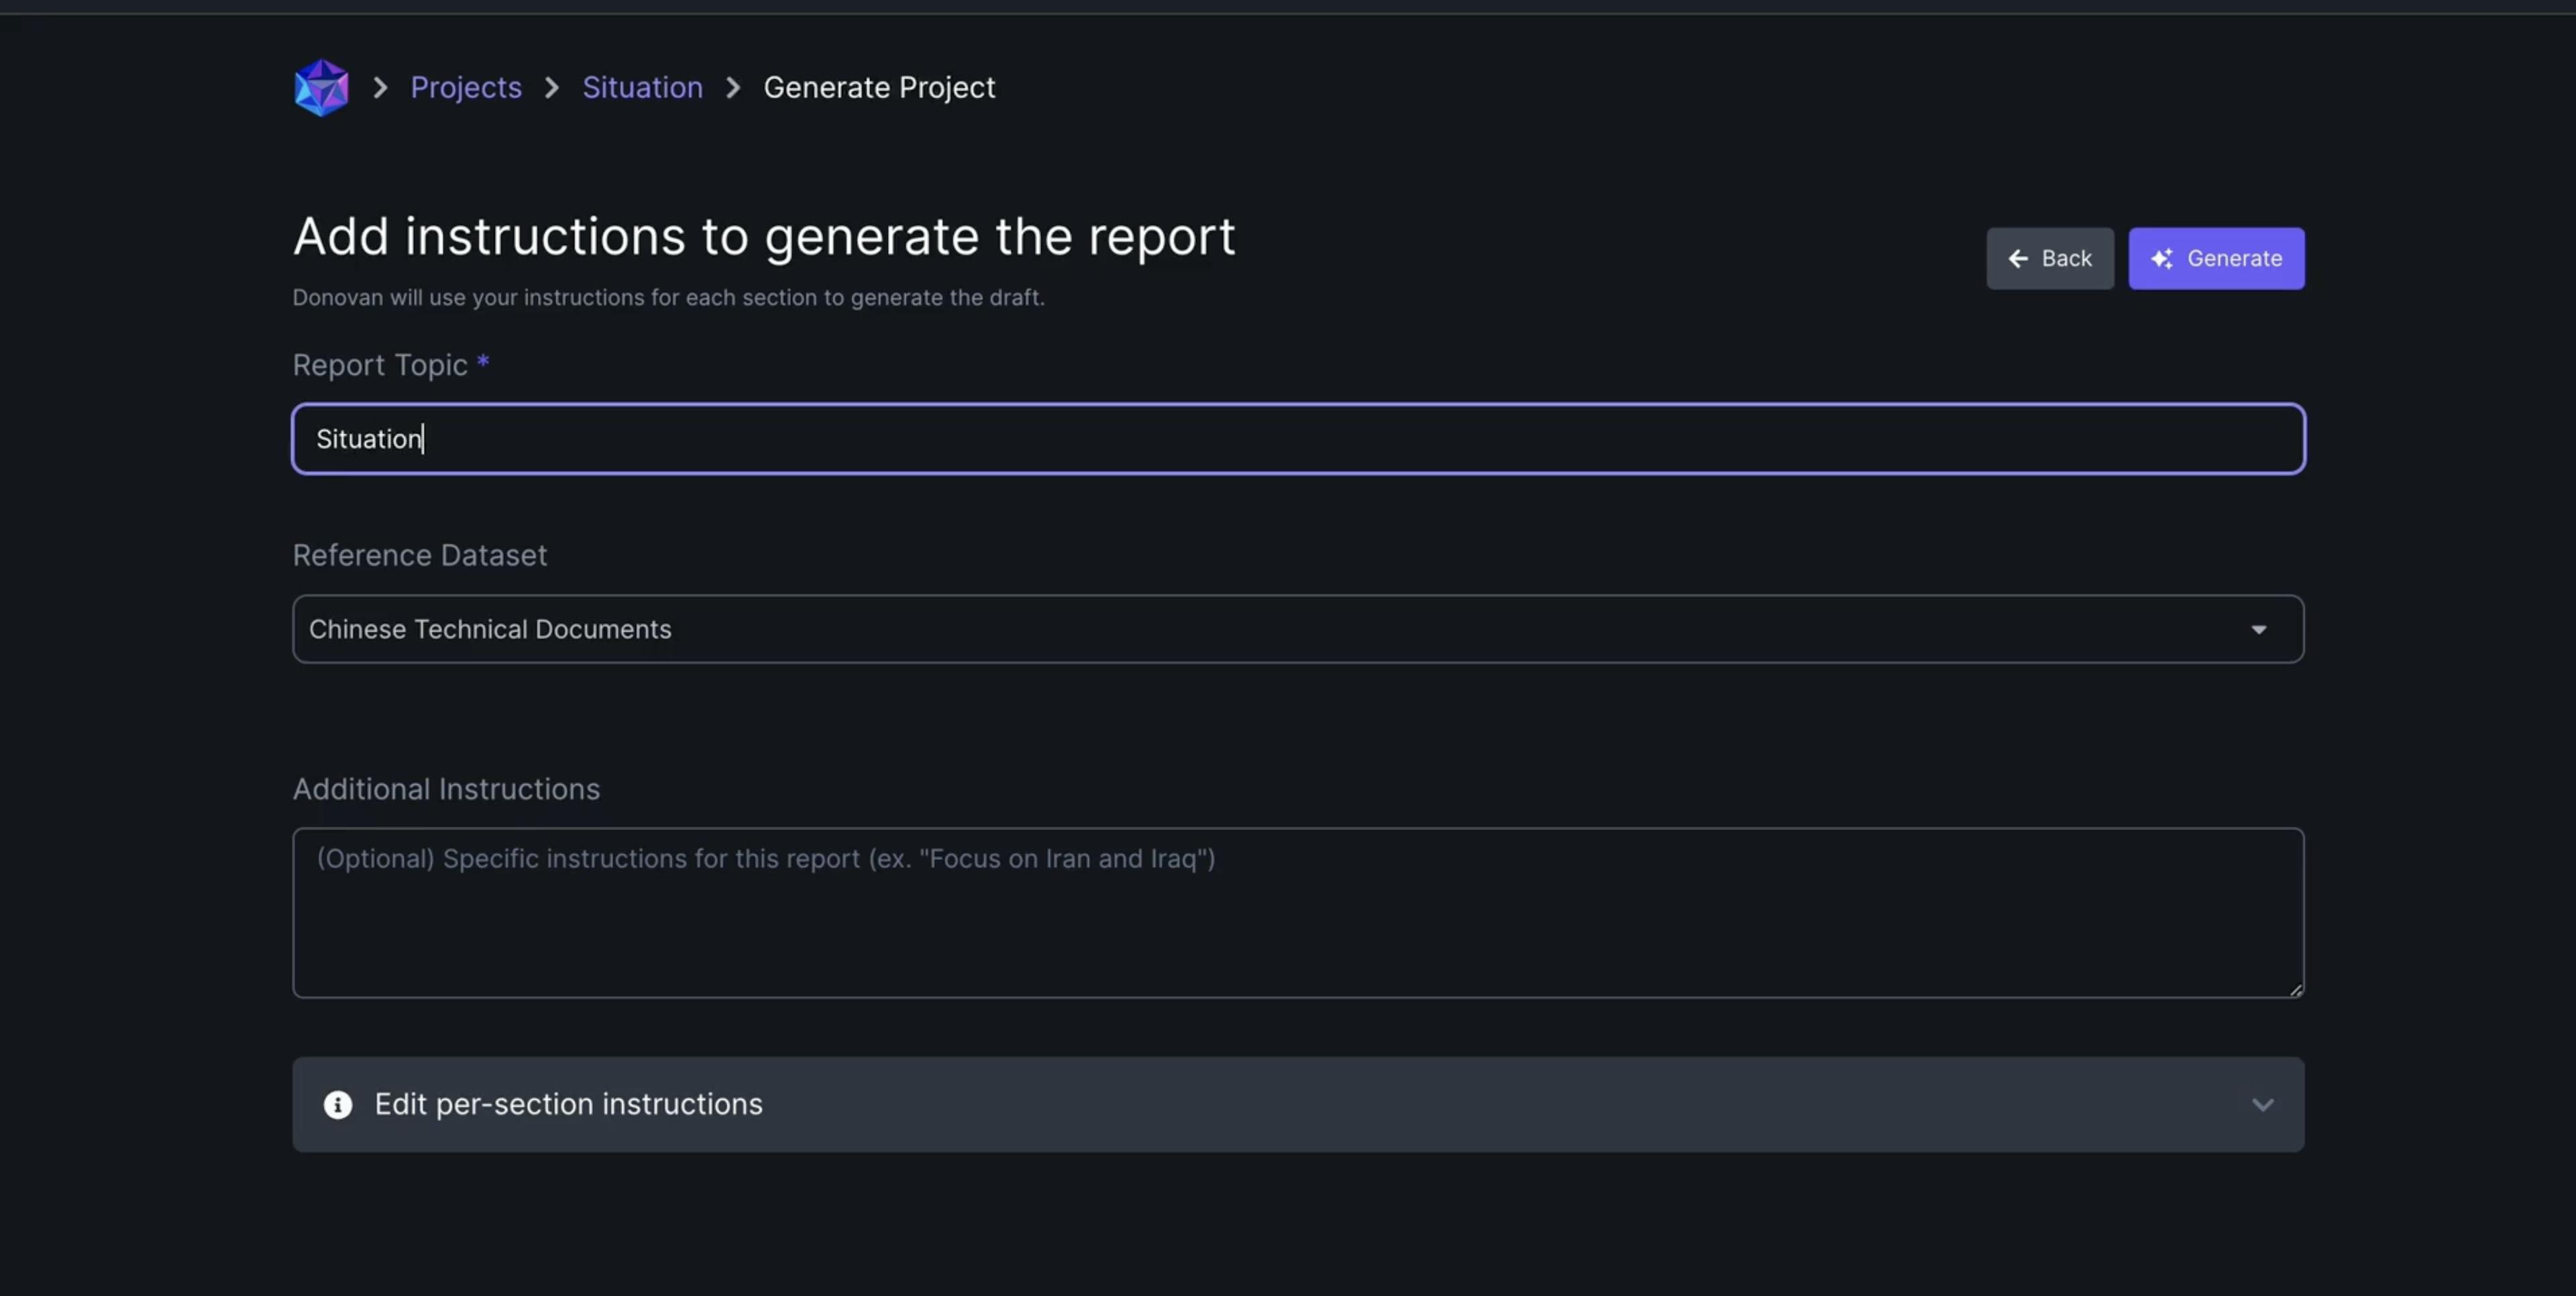Screen dimensions: 2576x1296
Task: Click into the Additional Instructions text area
Action: tap(1297, 912)
